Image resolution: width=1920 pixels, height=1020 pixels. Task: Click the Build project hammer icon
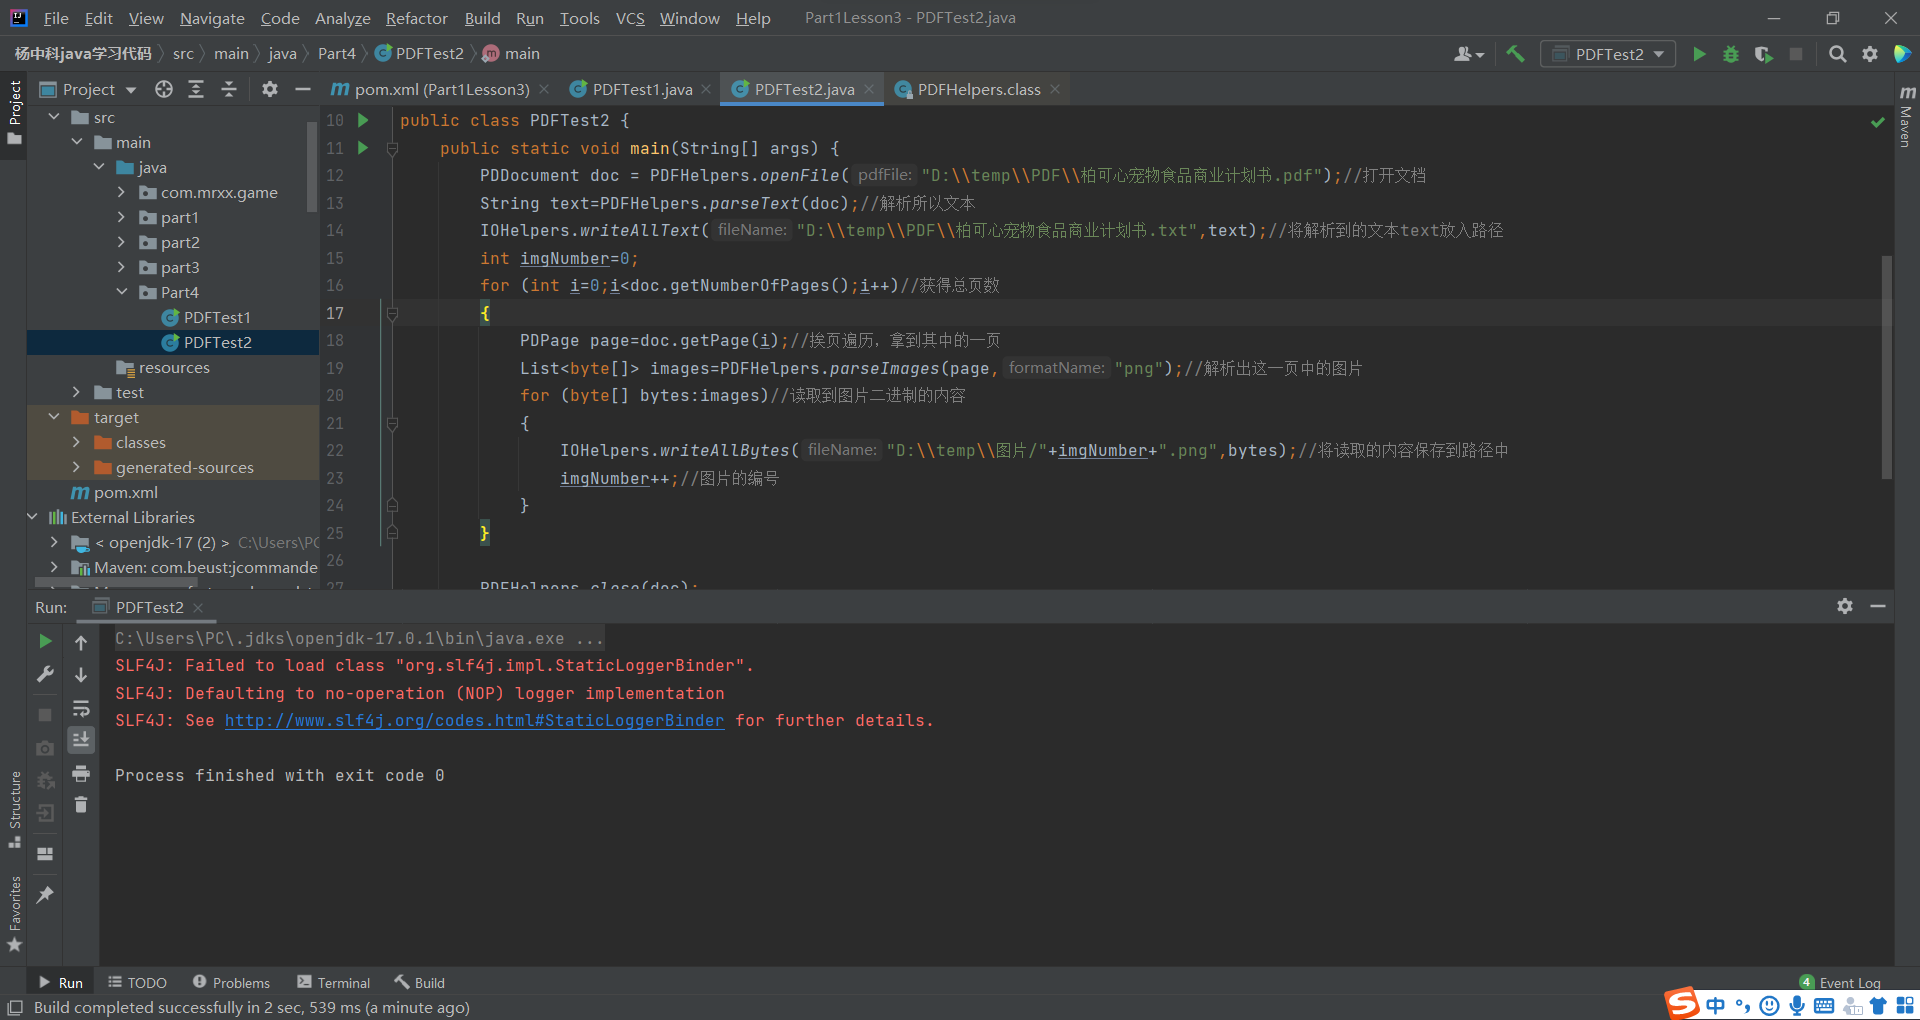pos(1515,54)
